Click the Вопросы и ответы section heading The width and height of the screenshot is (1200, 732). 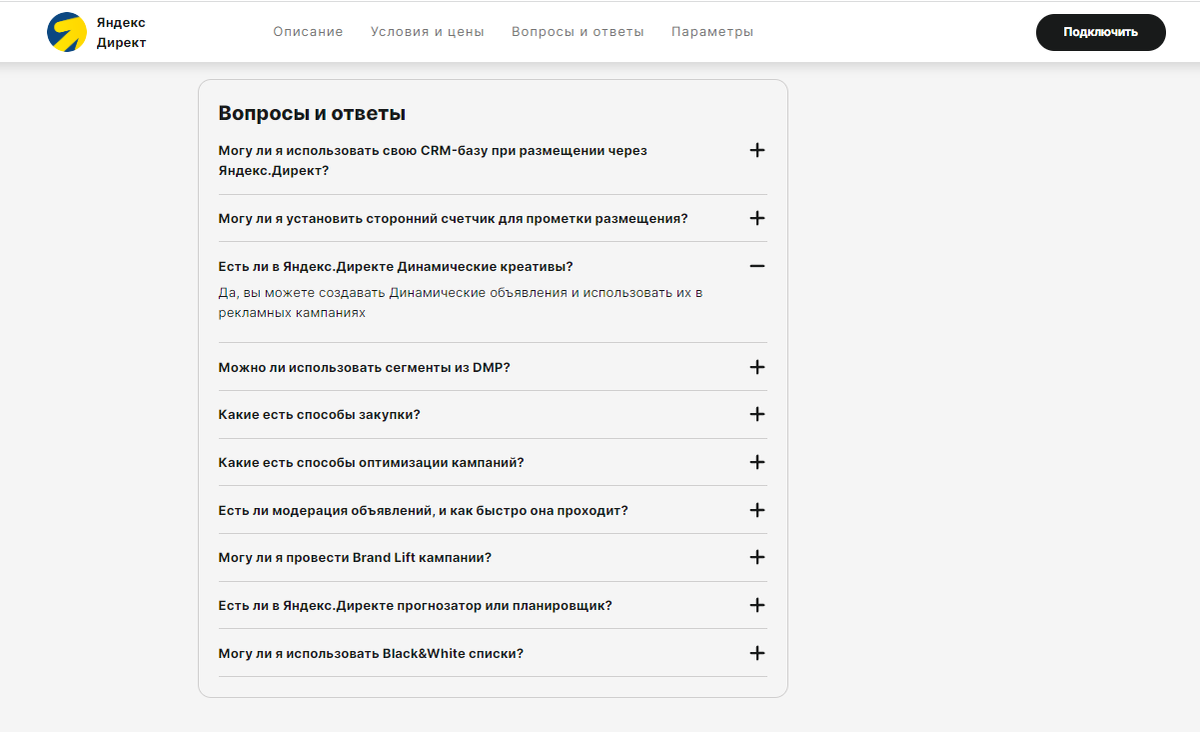[x=312, y=113]
